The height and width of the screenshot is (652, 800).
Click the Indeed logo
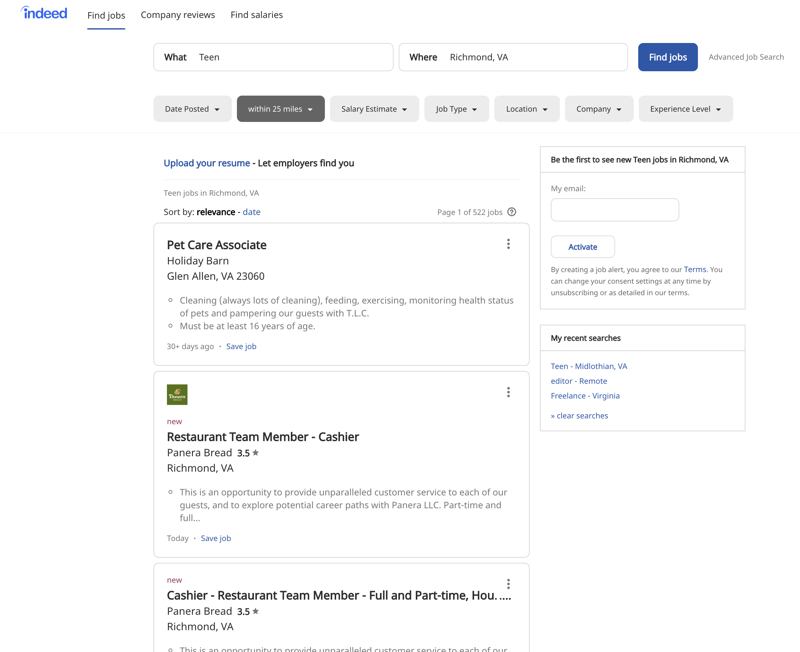coord(44,13)
